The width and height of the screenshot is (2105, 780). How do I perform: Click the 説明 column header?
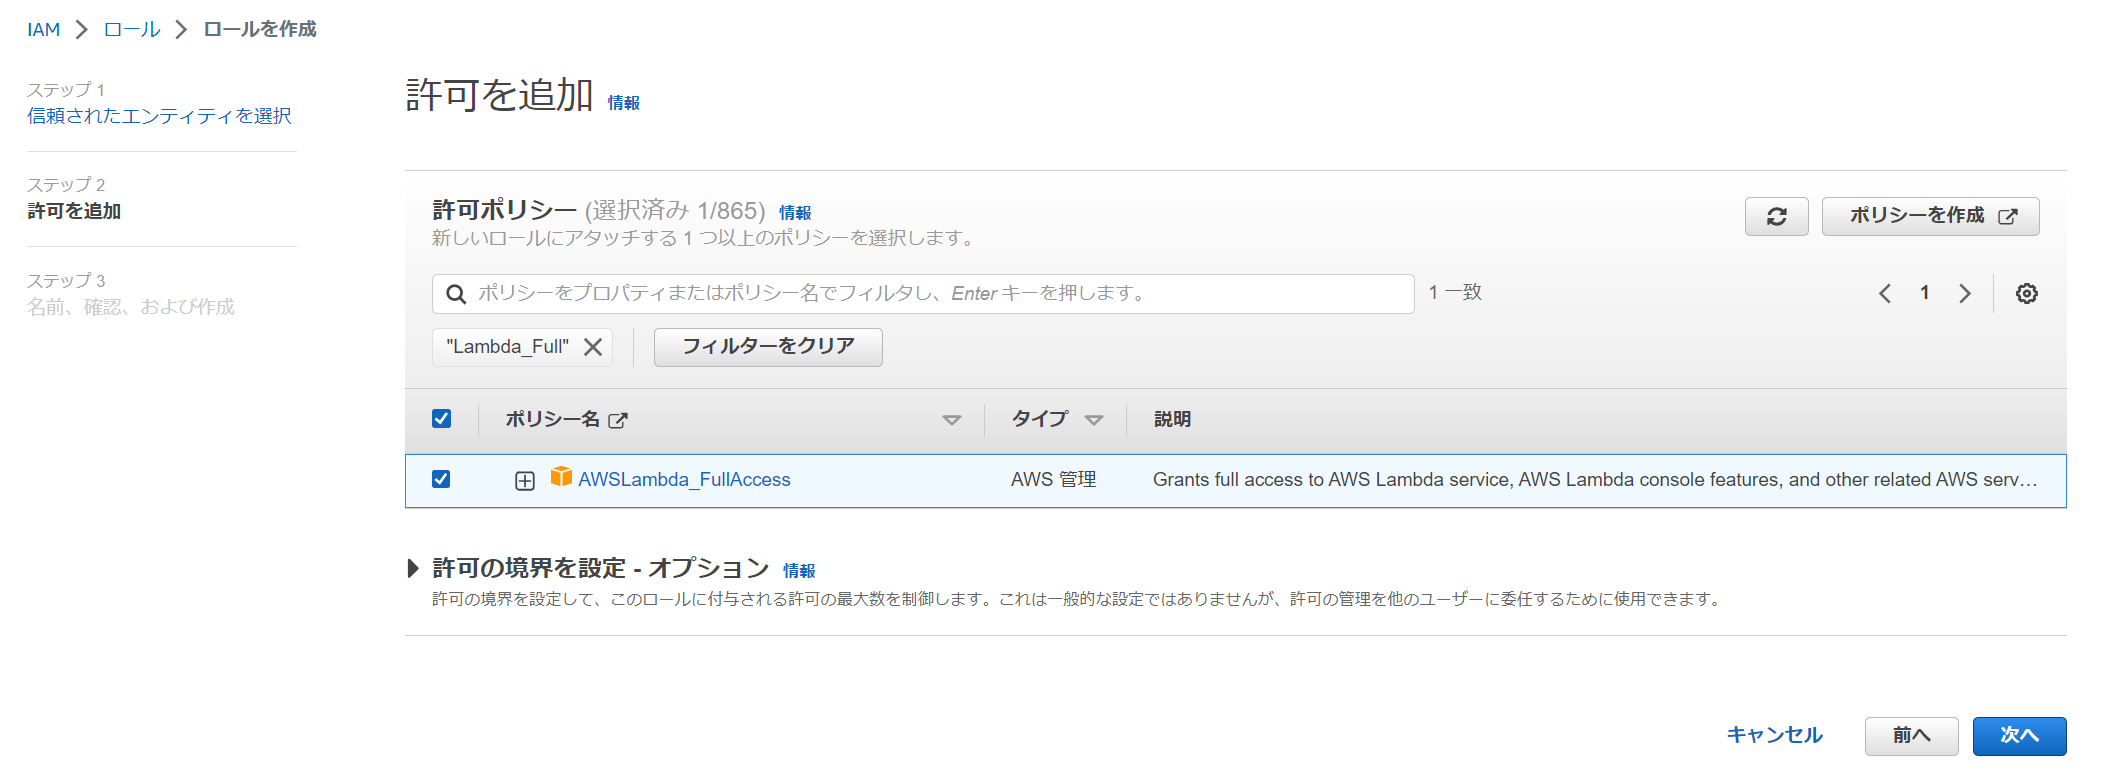pyautogui.click(x=1172, y=420)
